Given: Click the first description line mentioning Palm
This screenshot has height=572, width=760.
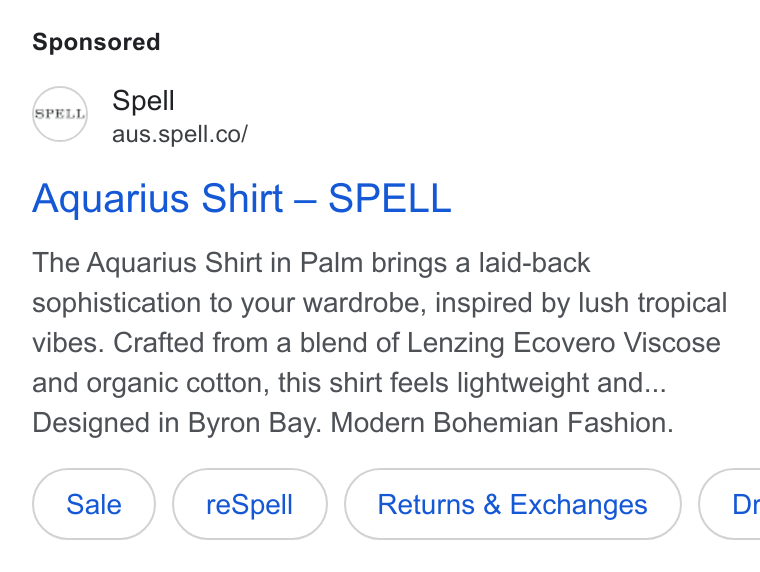Looking at the screenshot, I should coord(311,263).
